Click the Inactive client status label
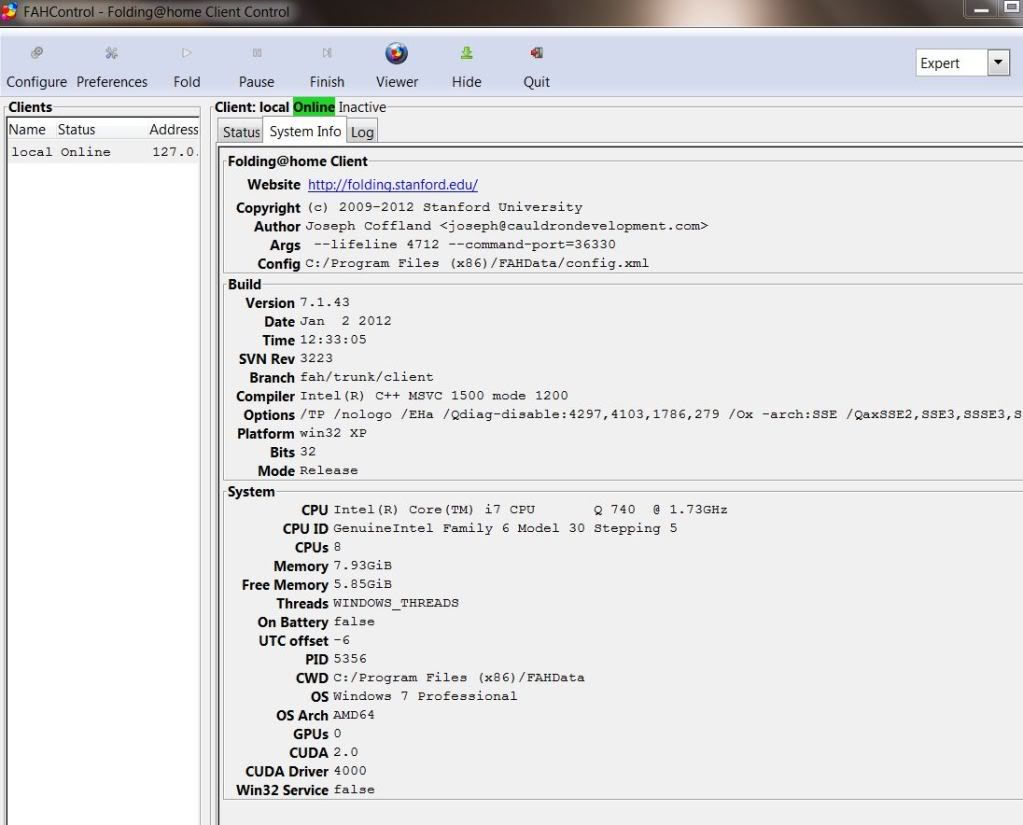This screenshot has width=1023, height=825. (362, 107)
